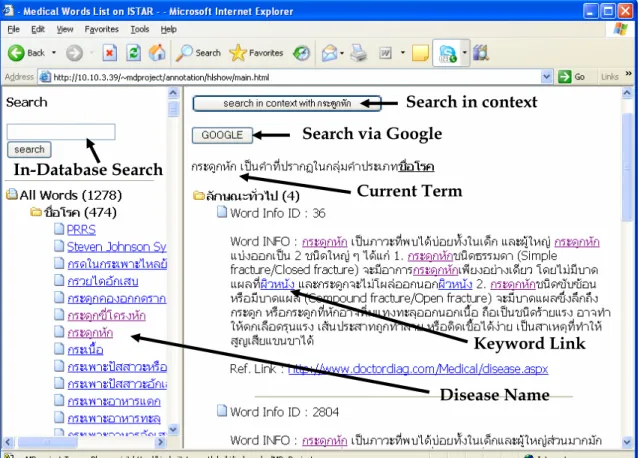640x458 pixels.
Task: Print the page with the printer icon
Action: tap(359, 53)
